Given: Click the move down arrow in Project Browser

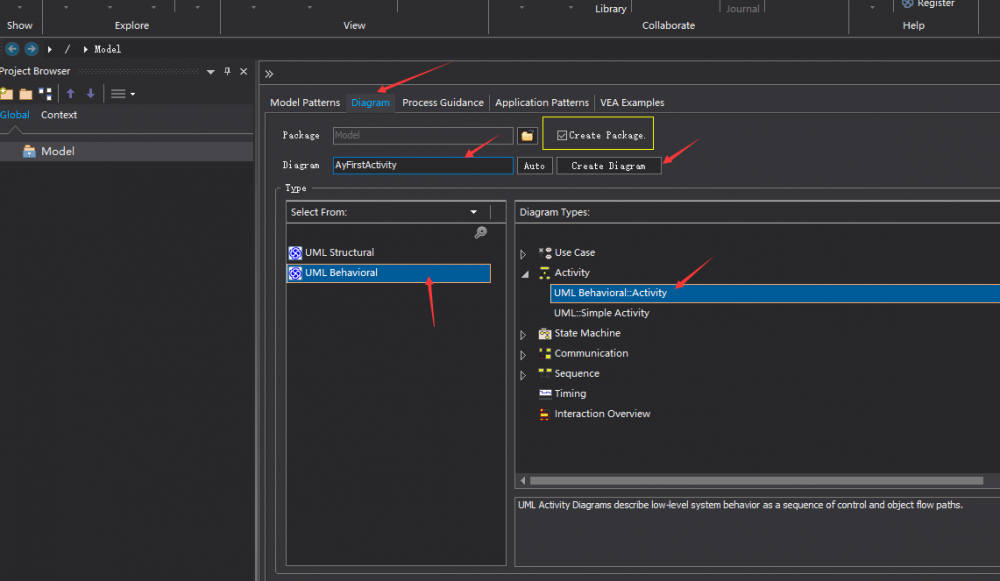Looking at the screenshot, I should pos(88,93).
